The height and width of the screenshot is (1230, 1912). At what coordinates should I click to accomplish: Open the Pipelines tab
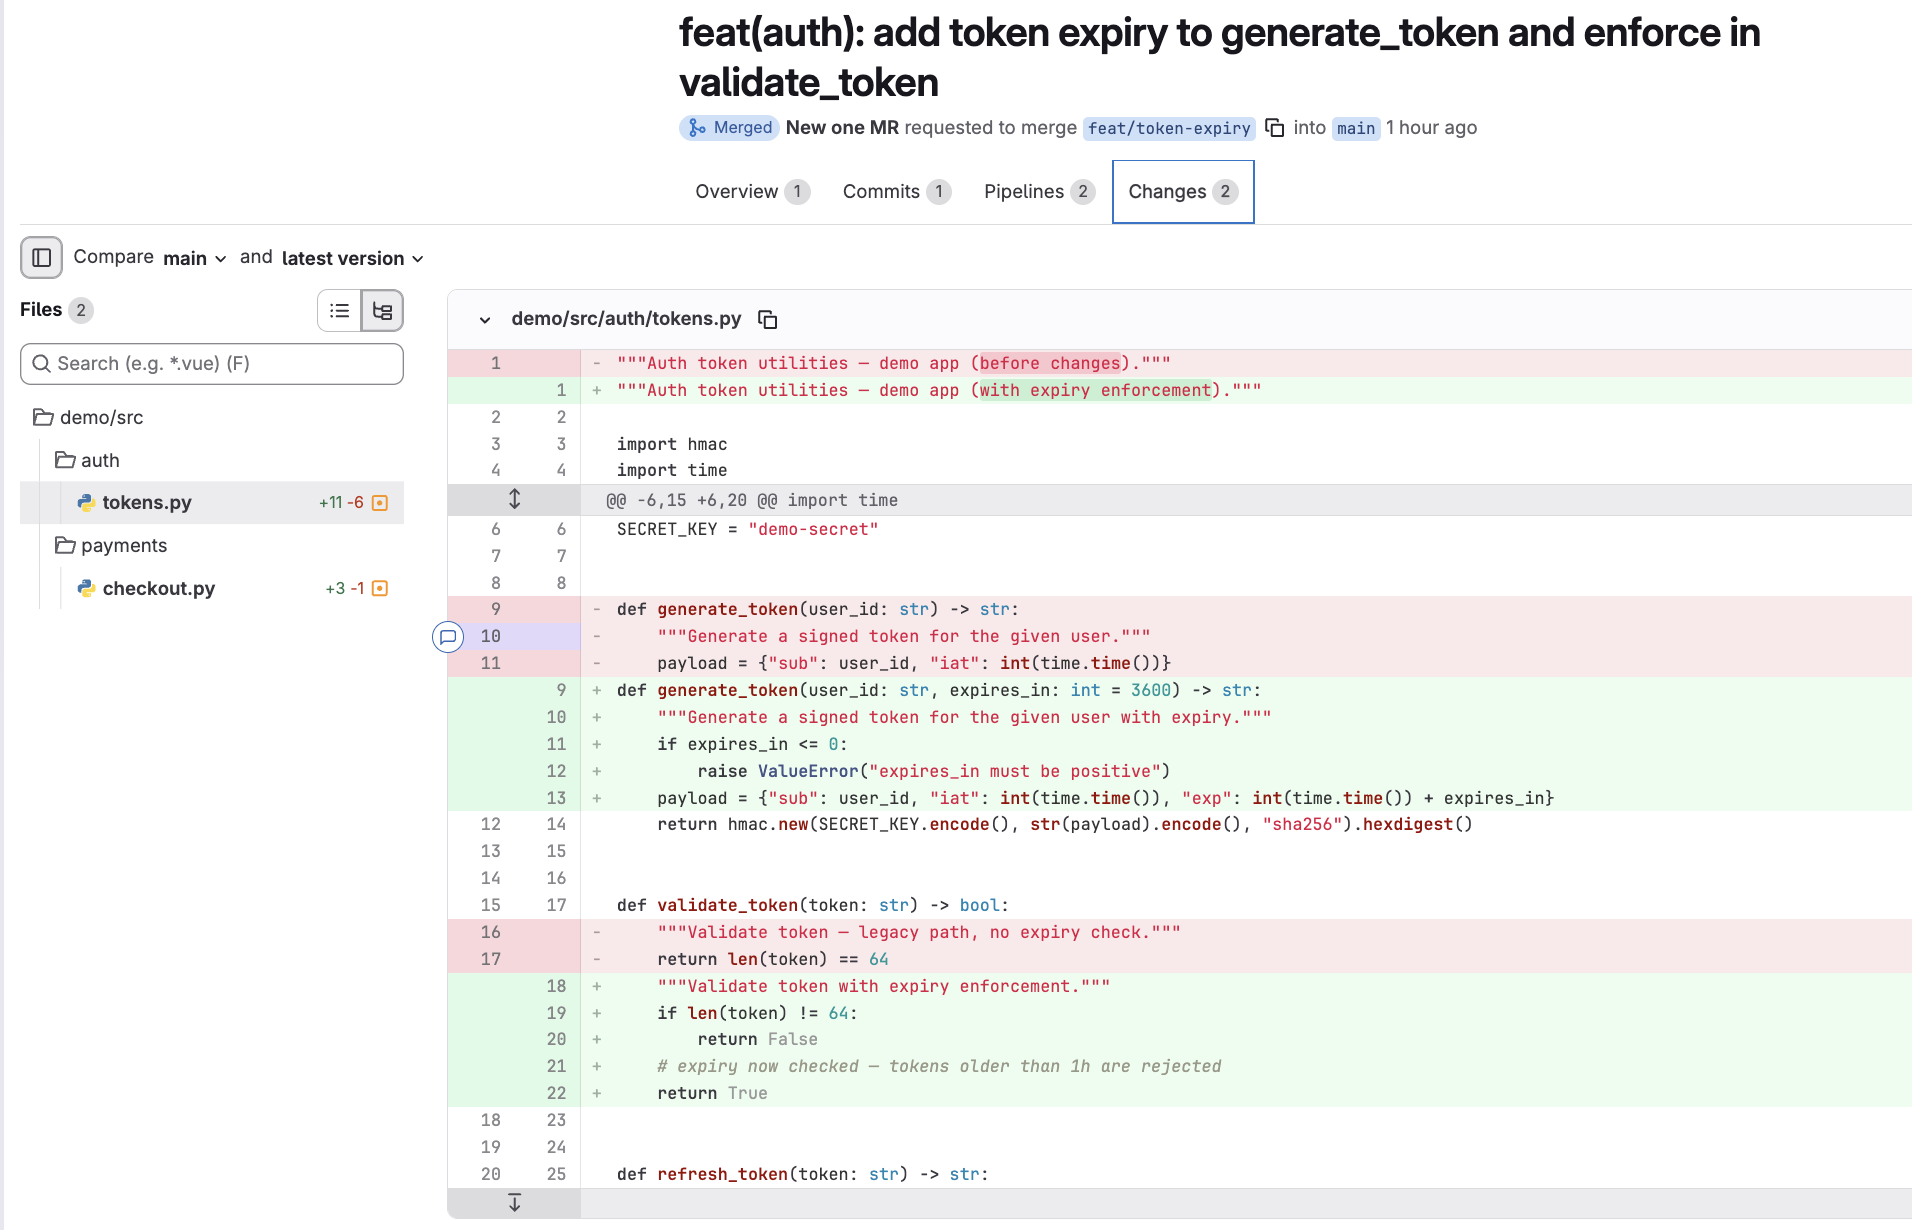click(x=1039, y=191)
